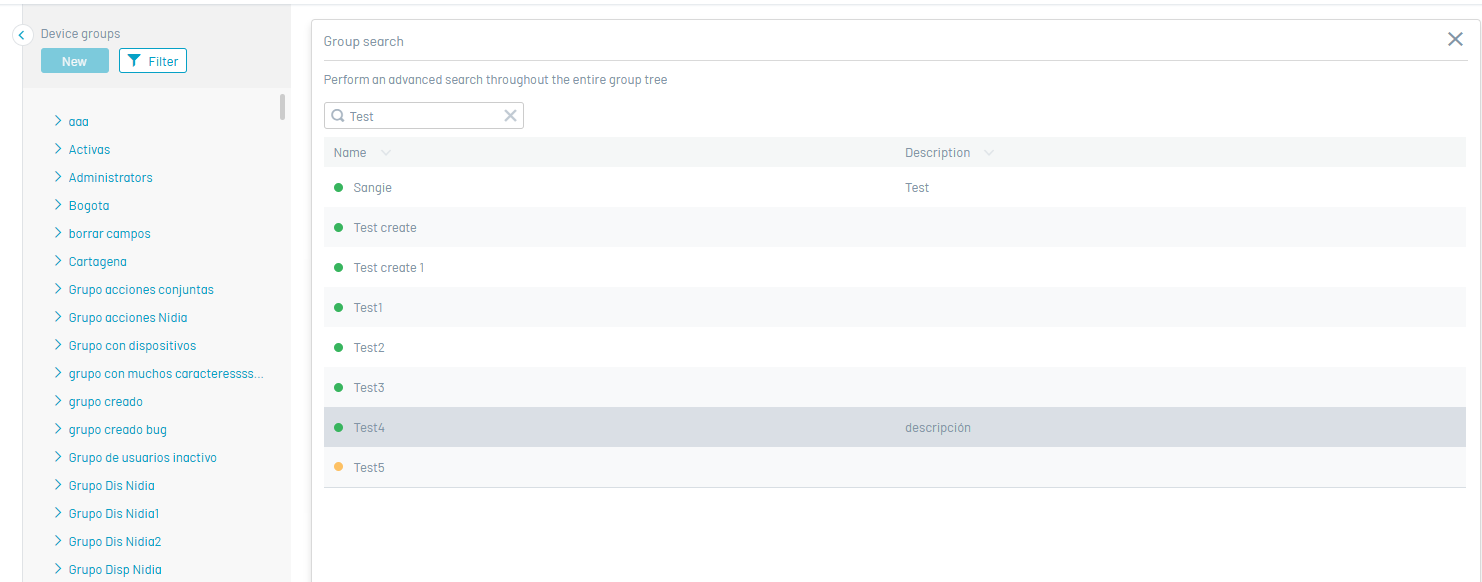Close the Group search panel
Image resolution: width=1482 pixels, height=582 pixels.
pos(1455,39)
